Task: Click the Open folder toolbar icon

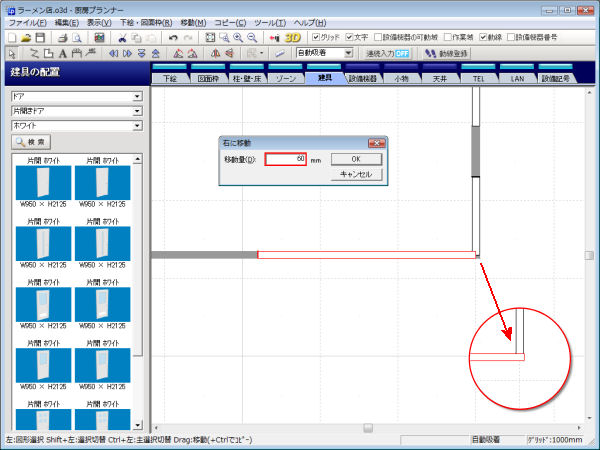Action: click(28, 37)
